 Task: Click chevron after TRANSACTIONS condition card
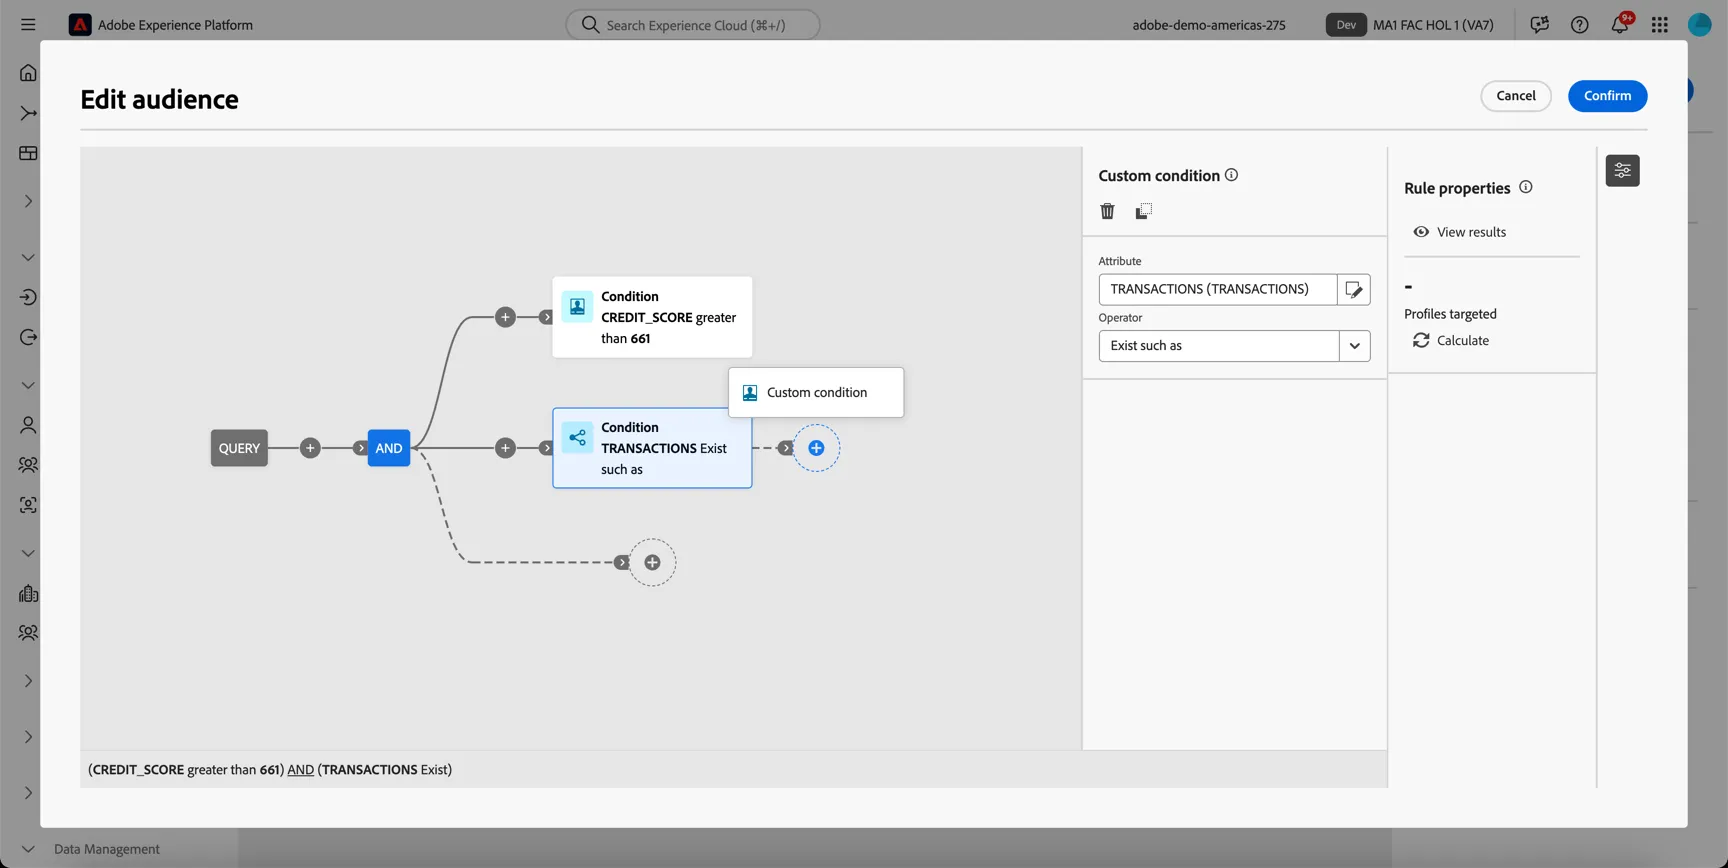[785, 448]
